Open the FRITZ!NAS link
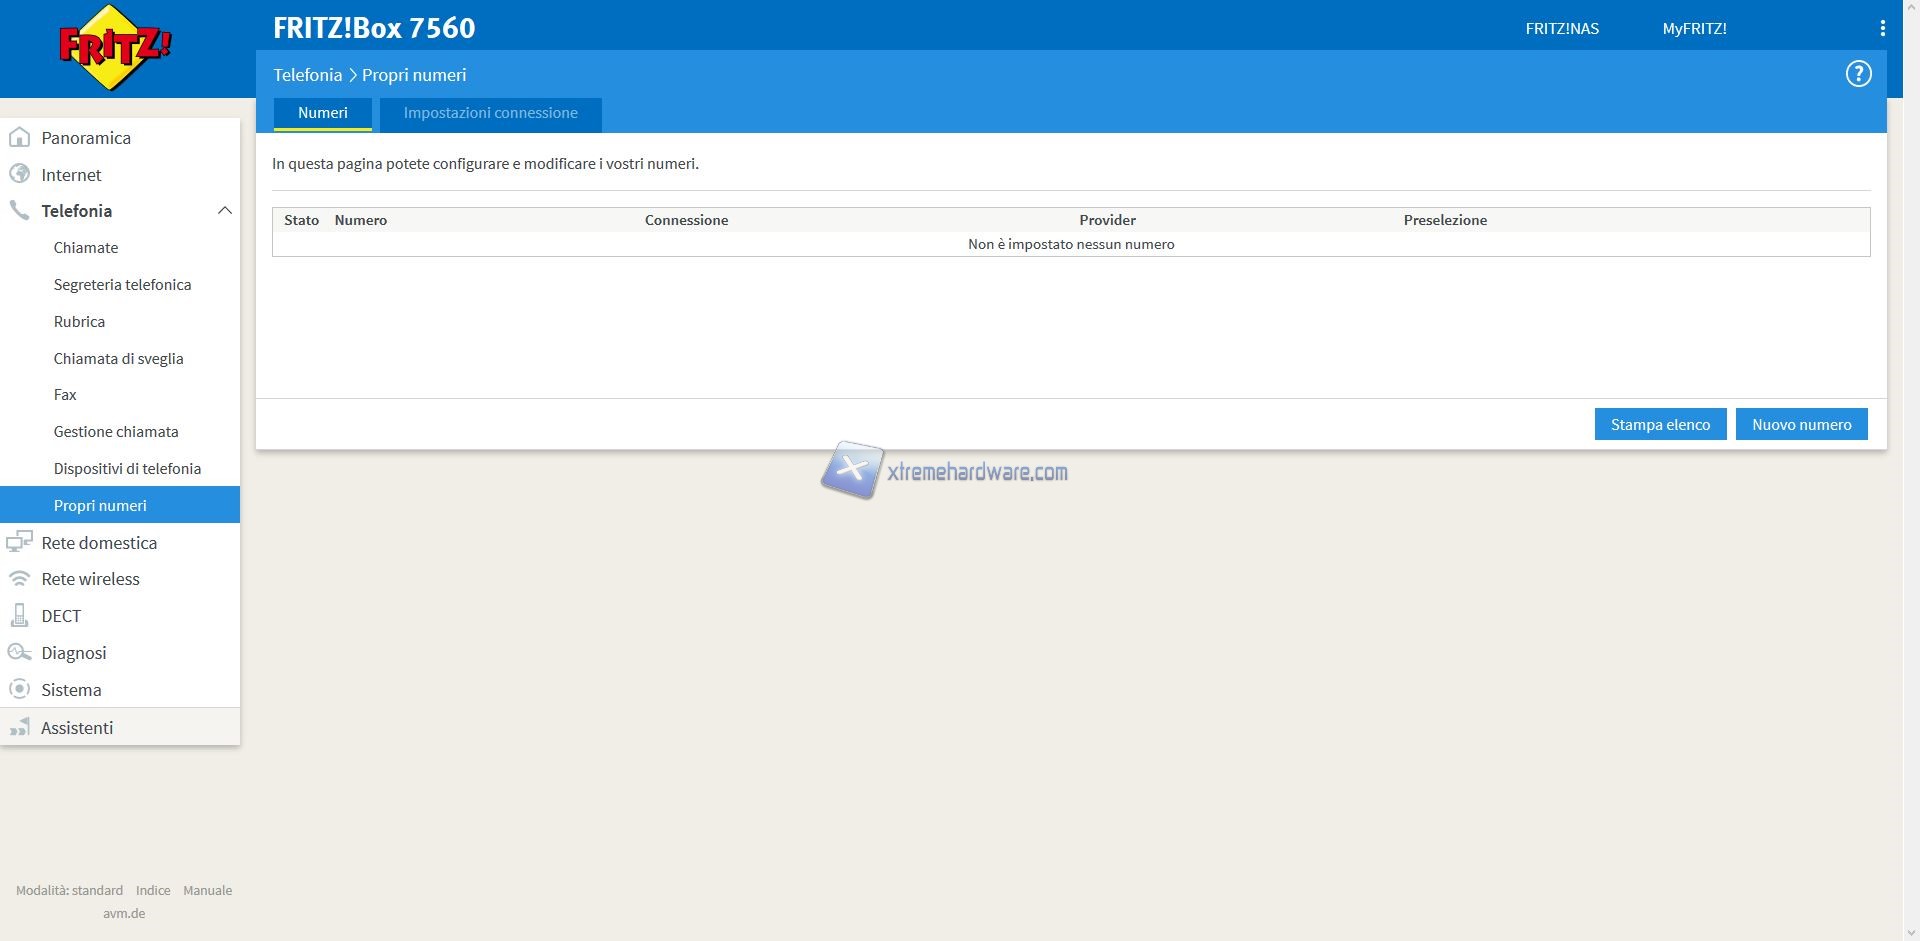The height and width of the screenshot is (941, 1920). (x=1561, y=28)
